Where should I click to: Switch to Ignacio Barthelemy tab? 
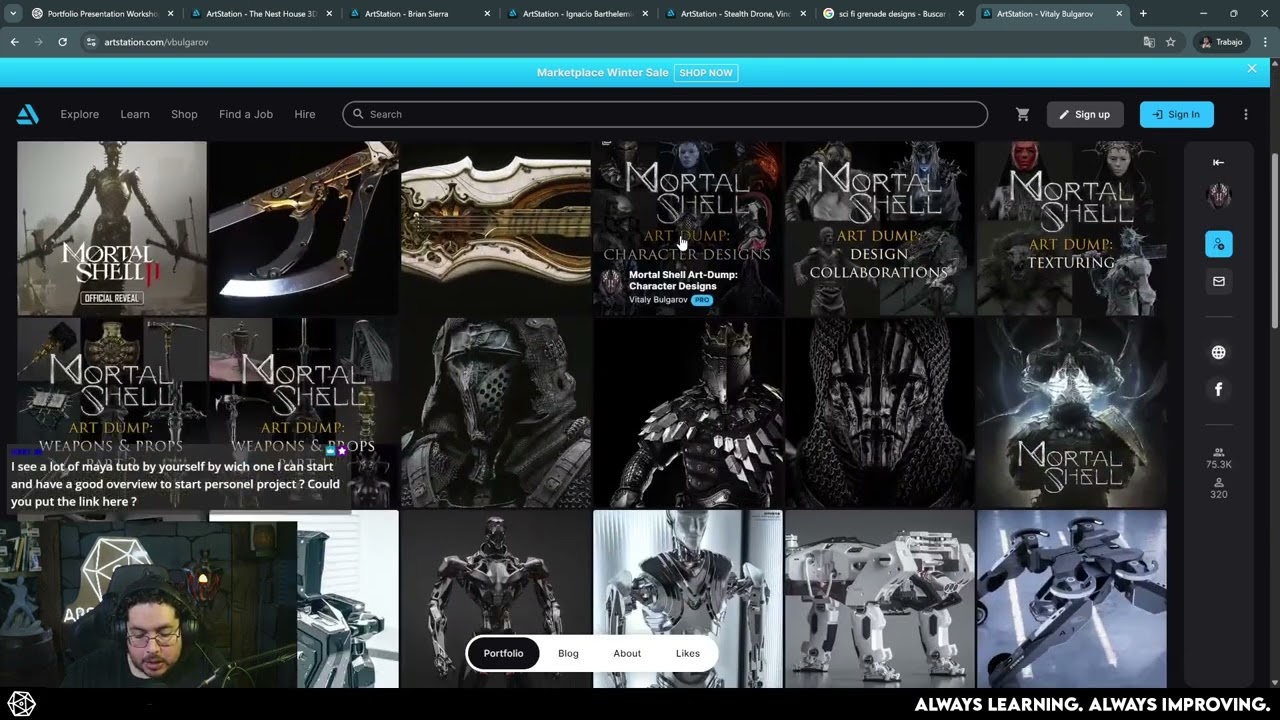tap(576, 14)
